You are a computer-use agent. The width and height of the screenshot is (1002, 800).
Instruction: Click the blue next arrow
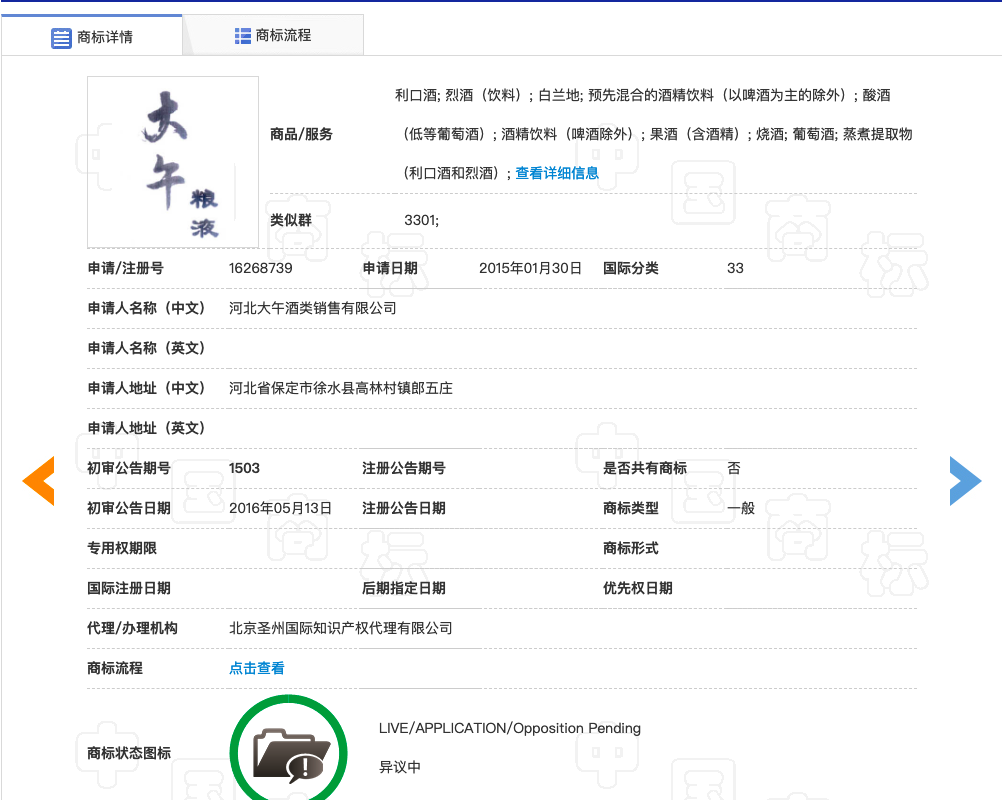965,481
